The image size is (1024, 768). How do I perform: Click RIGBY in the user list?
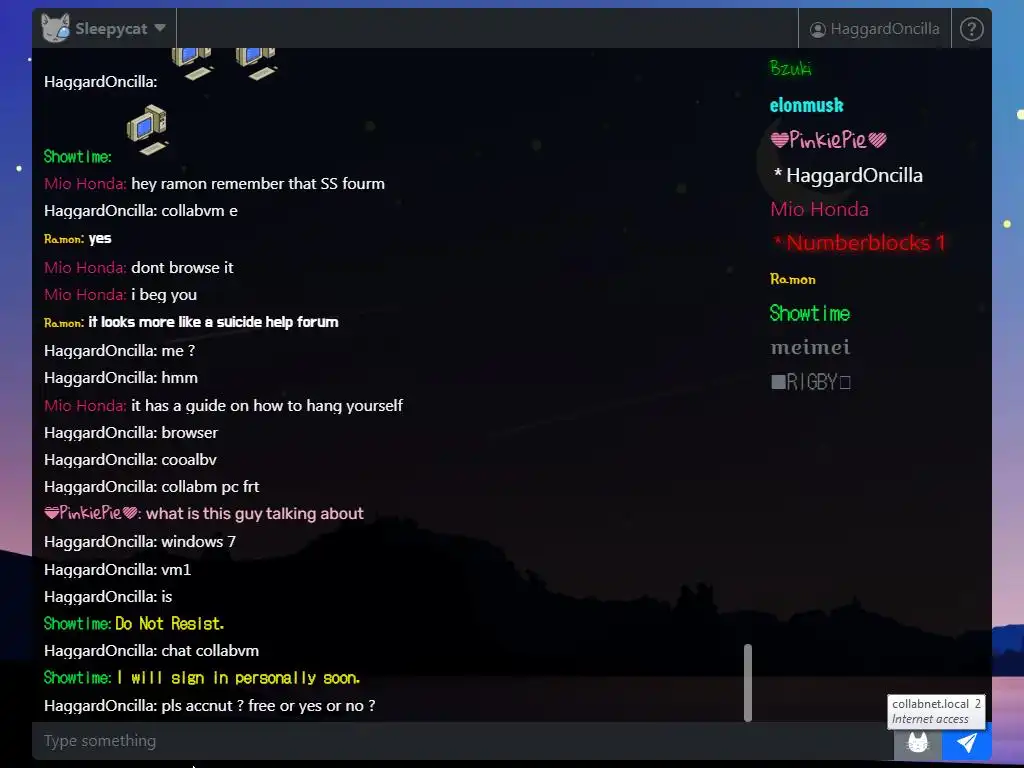click(810, 382)
